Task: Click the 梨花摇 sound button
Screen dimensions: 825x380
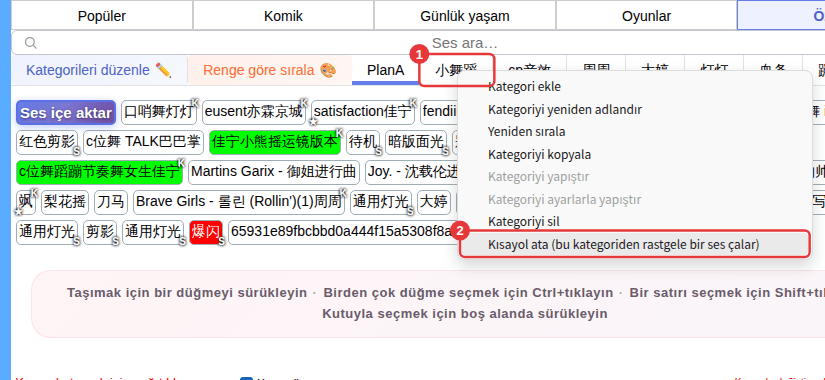Action: (65, 202)
